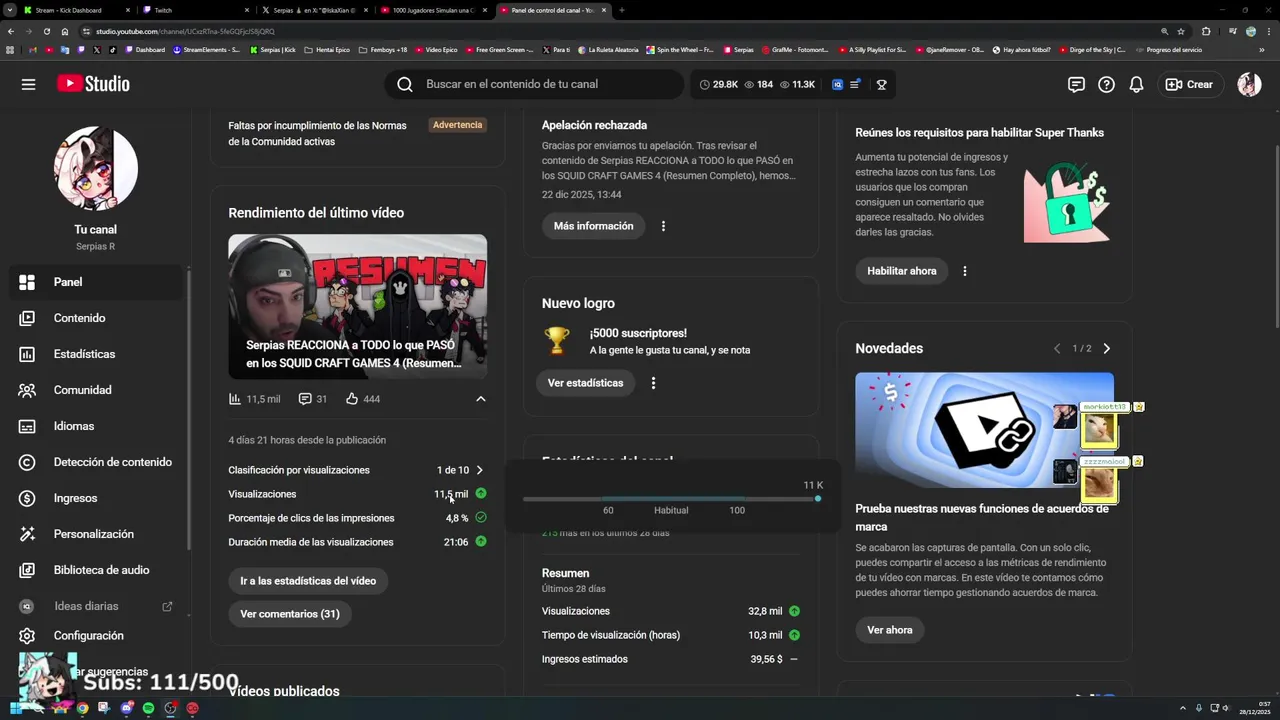Switch to 1000 Jugadores Simulan browser tab
Viewport: 1280px width, 720px height.
click(435, 10)
